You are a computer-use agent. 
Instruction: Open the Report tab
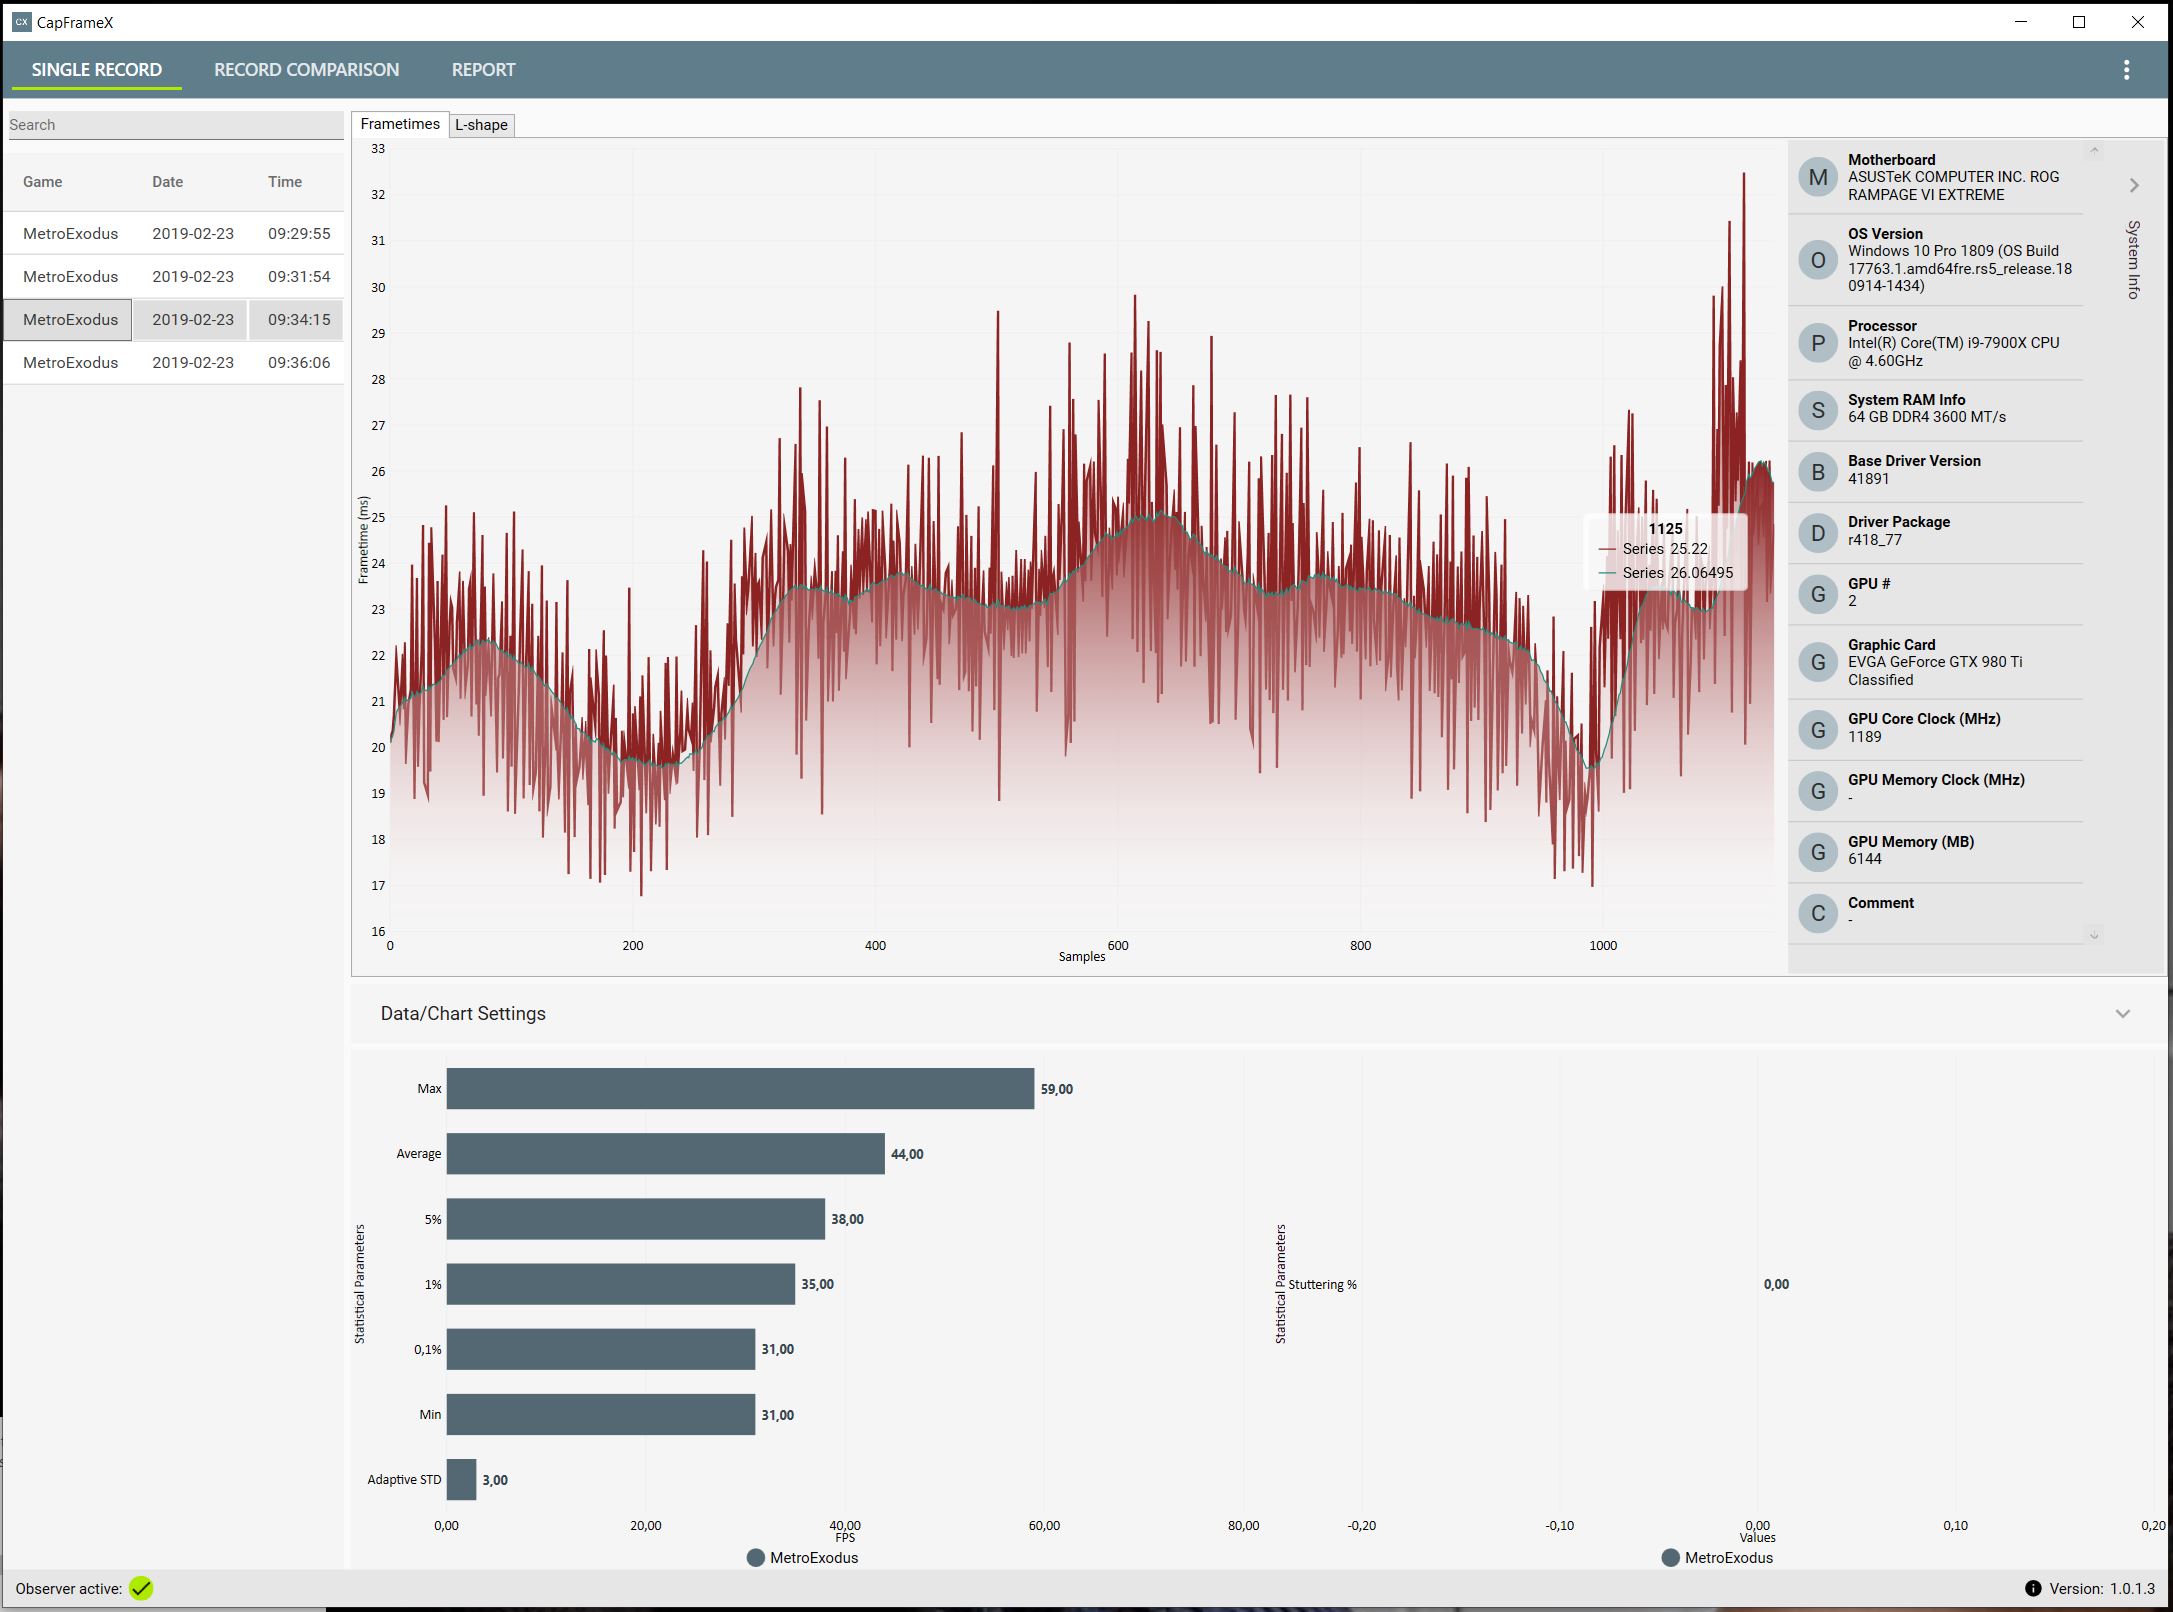click(x=483, y=70)
